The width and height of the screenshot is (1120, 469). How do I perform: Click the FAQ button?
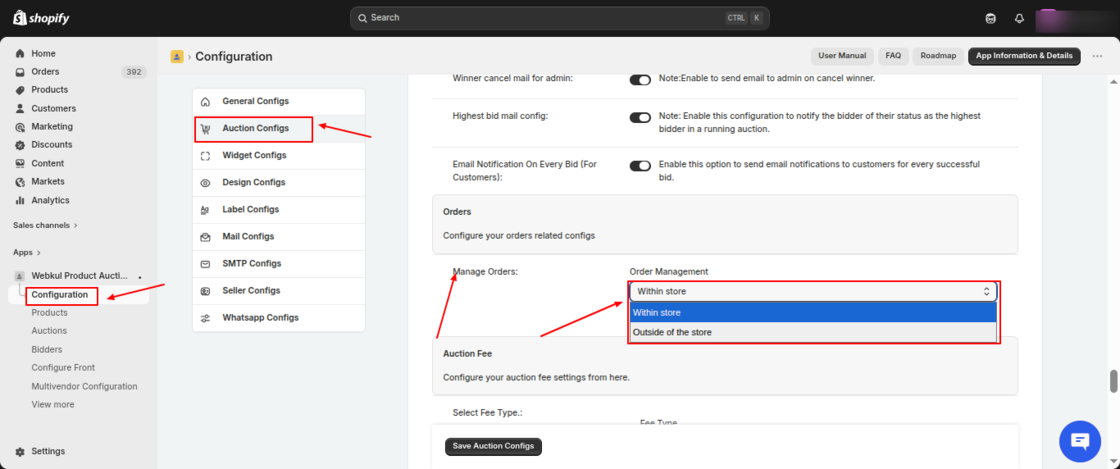[x=893, y=56]
